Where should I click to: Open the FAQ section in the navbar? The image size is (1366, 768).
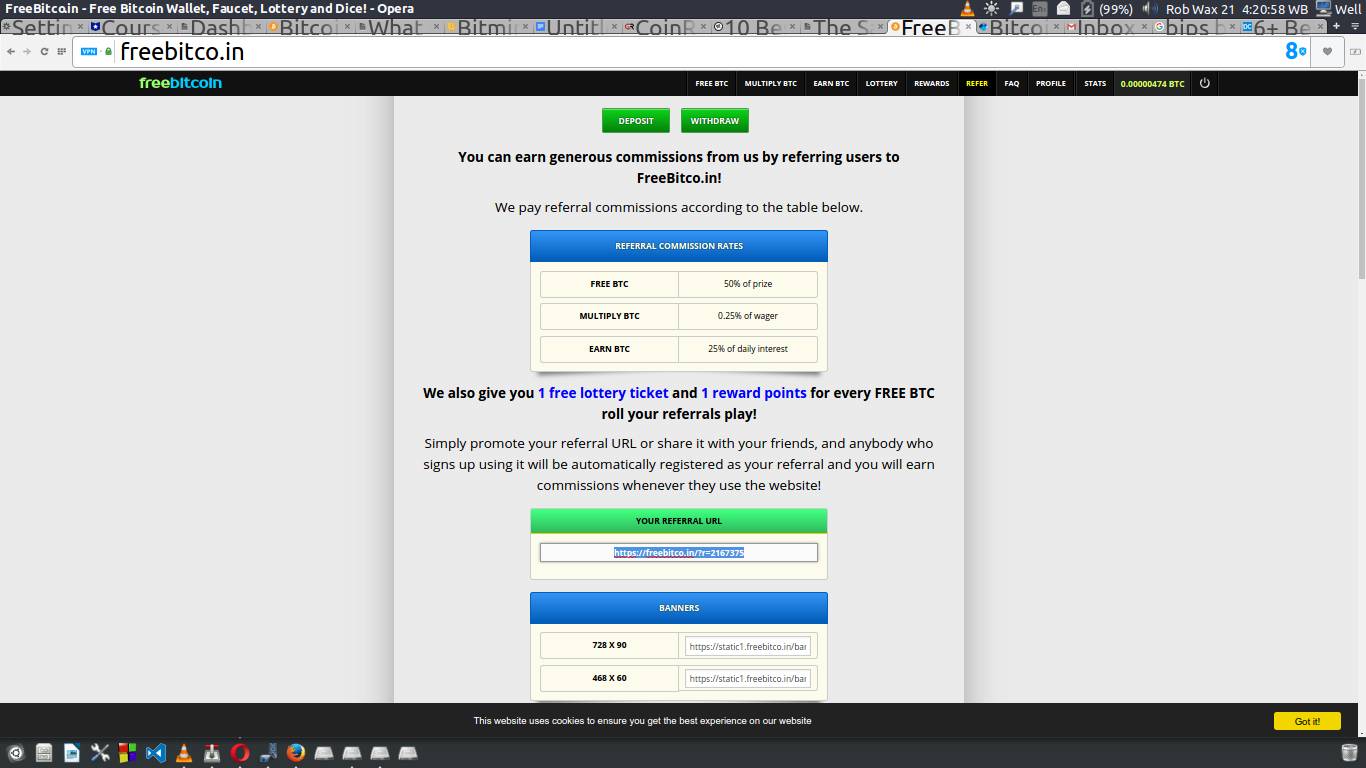click(1011, 83)
